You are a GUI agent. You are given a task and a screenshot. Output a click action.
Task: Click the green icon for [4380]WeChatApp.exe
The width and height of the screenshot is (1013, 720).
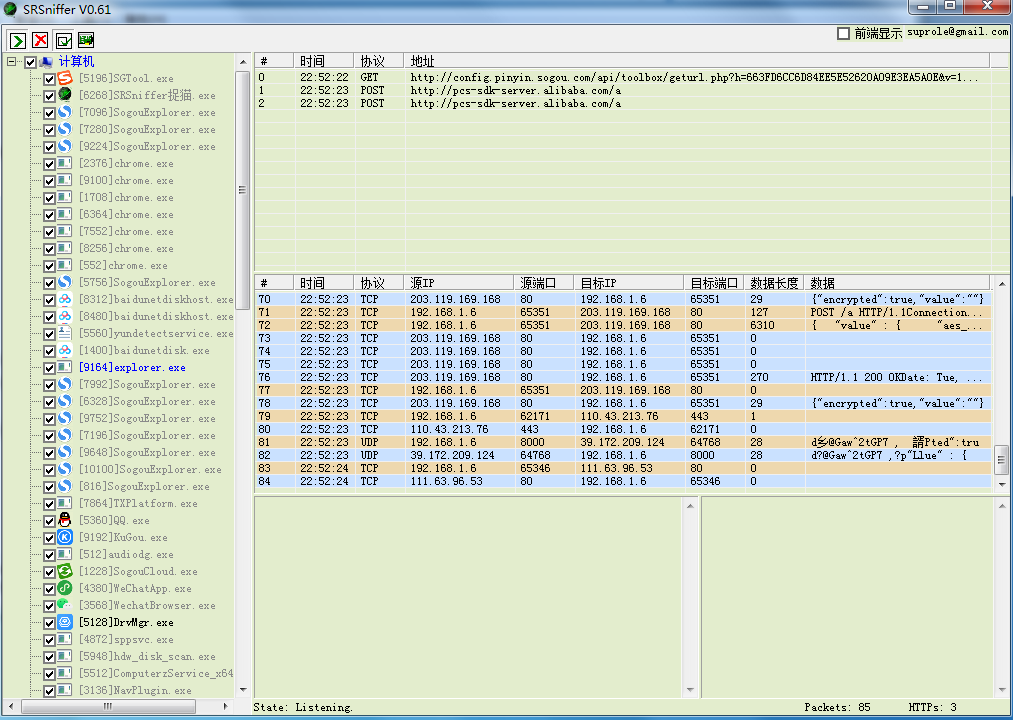pos(65,588)
